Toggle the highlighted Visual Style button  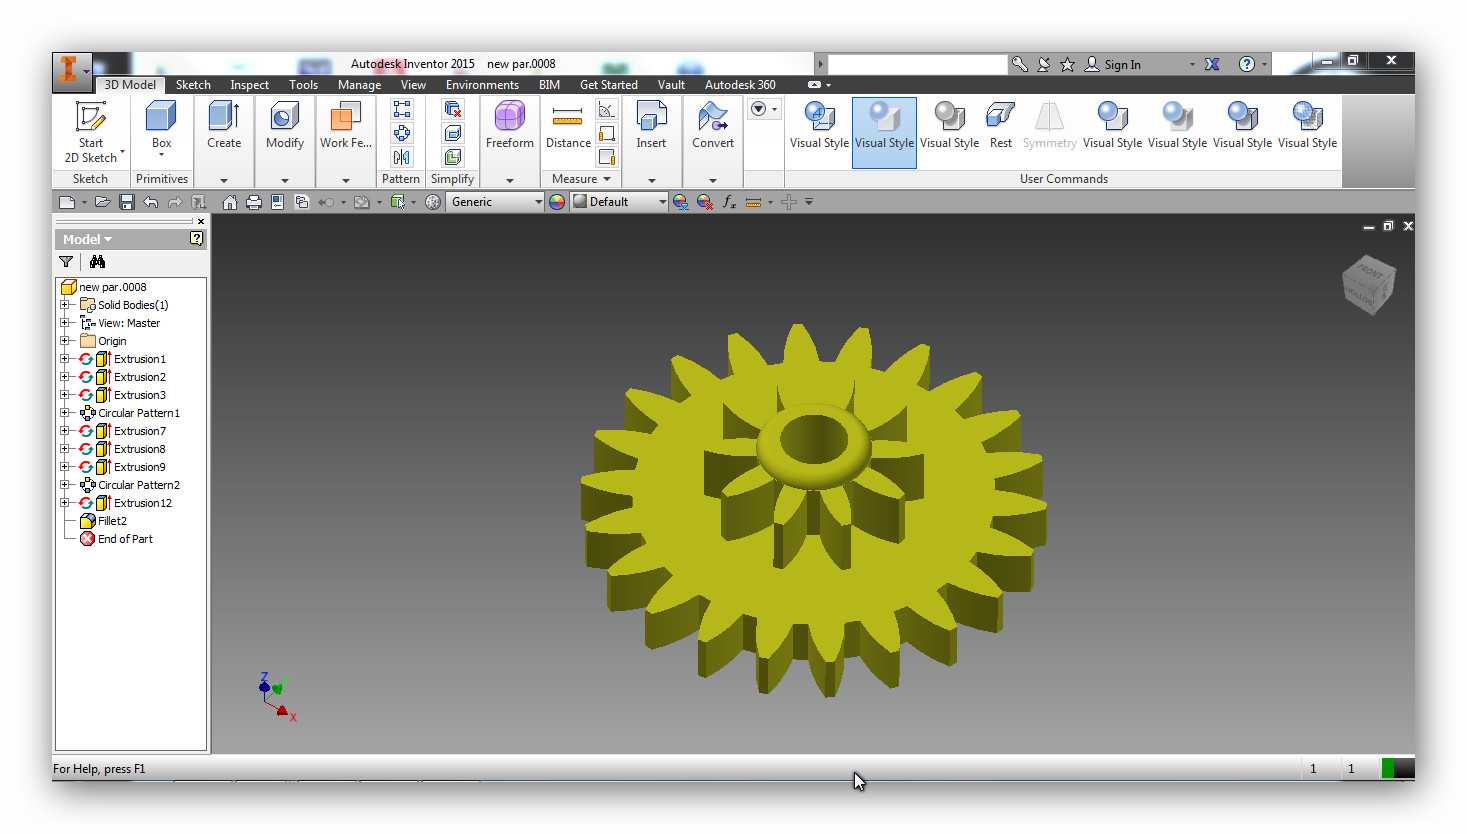click(x=884, y=132)
